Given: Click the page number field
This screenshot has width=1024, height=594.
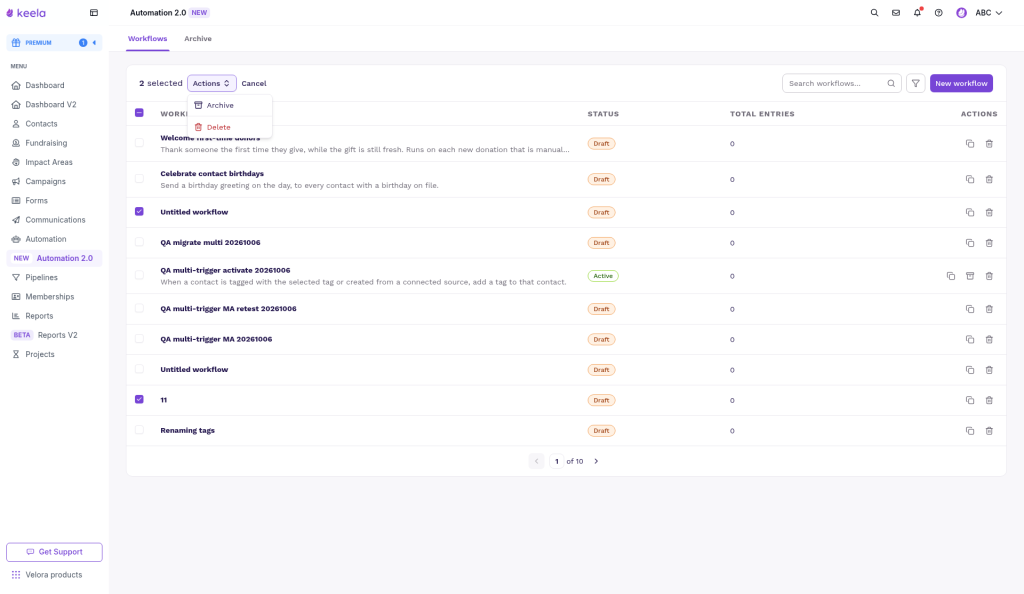Looking at the screenshot, I should (556, 461).
